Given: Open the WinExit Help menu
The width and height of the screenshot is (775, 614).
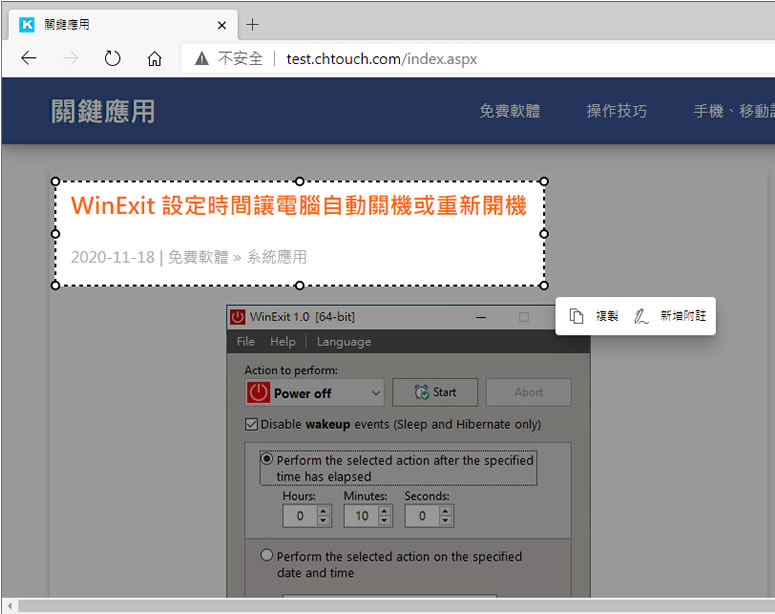Looking at the screenshot, I should pos(283,342).
